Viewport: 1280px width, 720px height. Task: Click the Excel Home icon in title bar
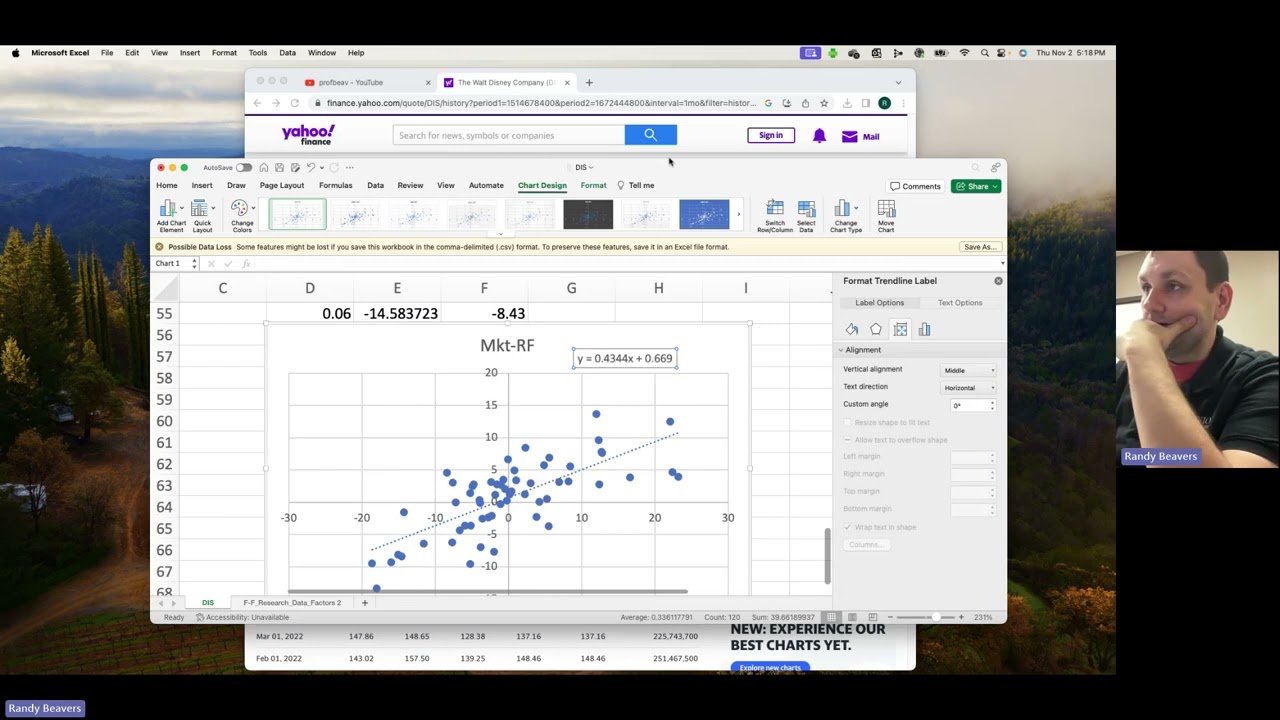pos(263,167)
